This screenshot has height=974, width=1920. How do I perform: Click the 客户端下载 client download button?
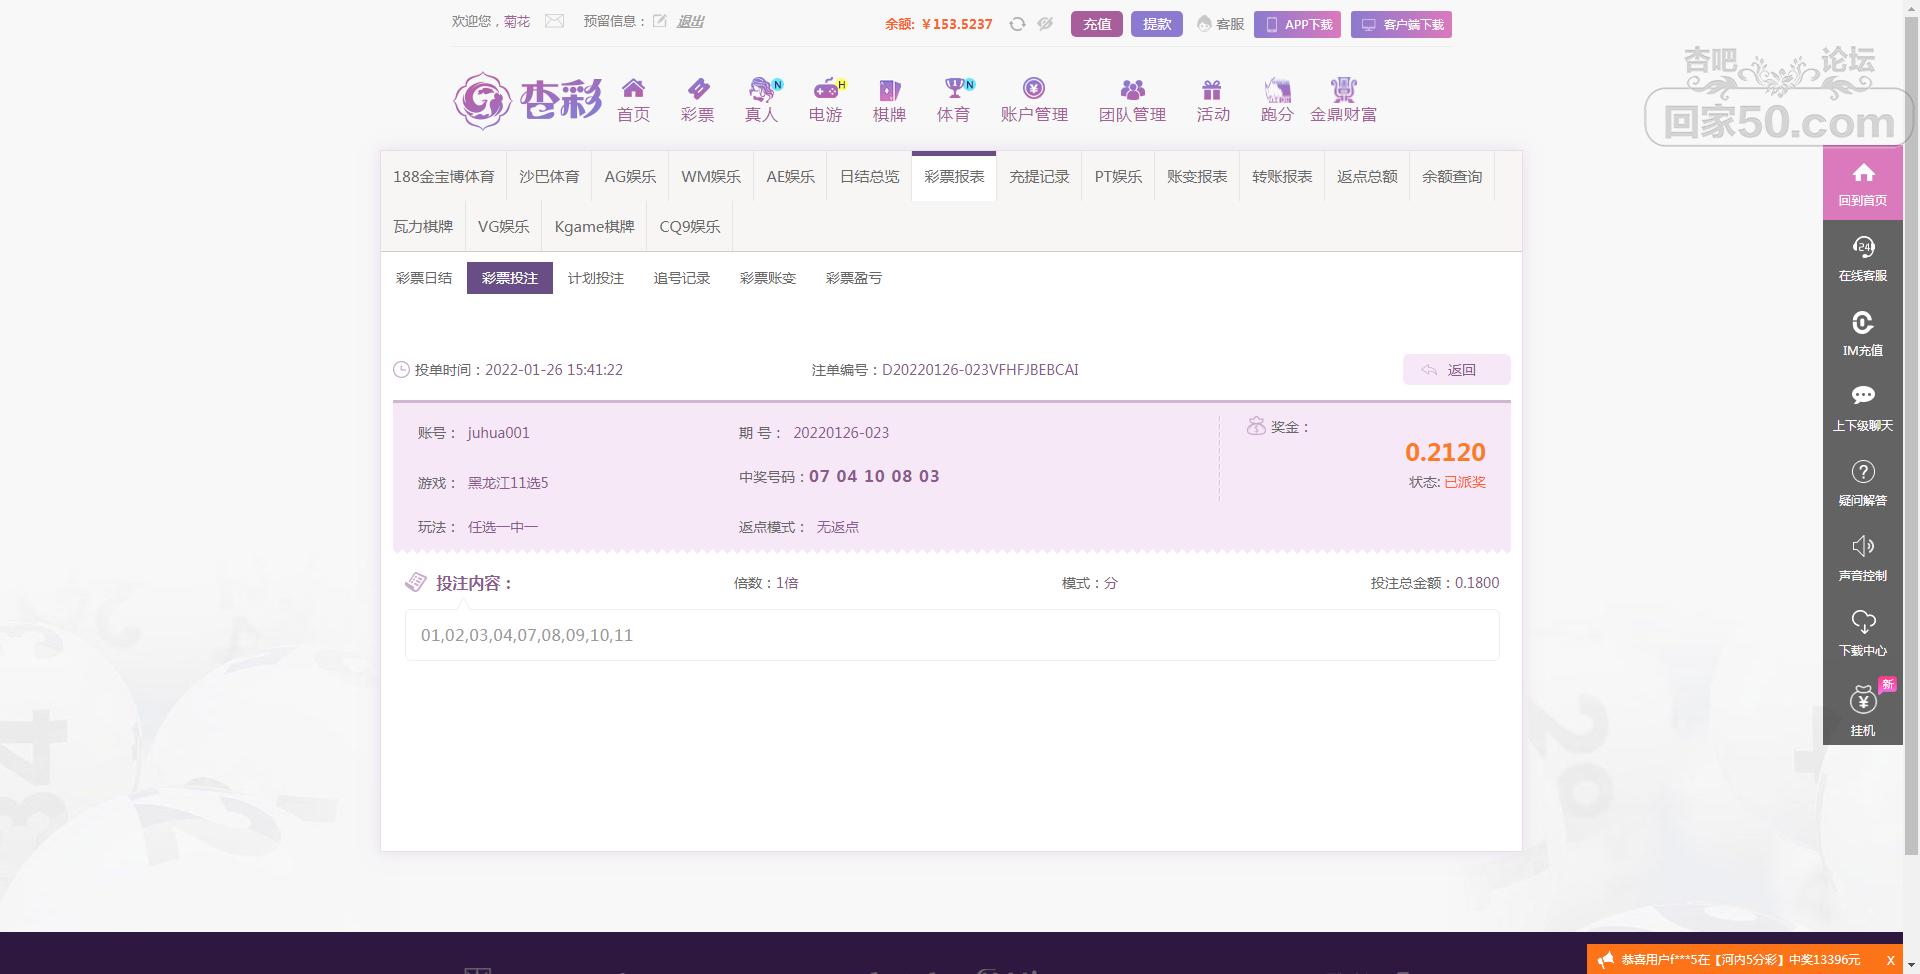pos(1401,24)
